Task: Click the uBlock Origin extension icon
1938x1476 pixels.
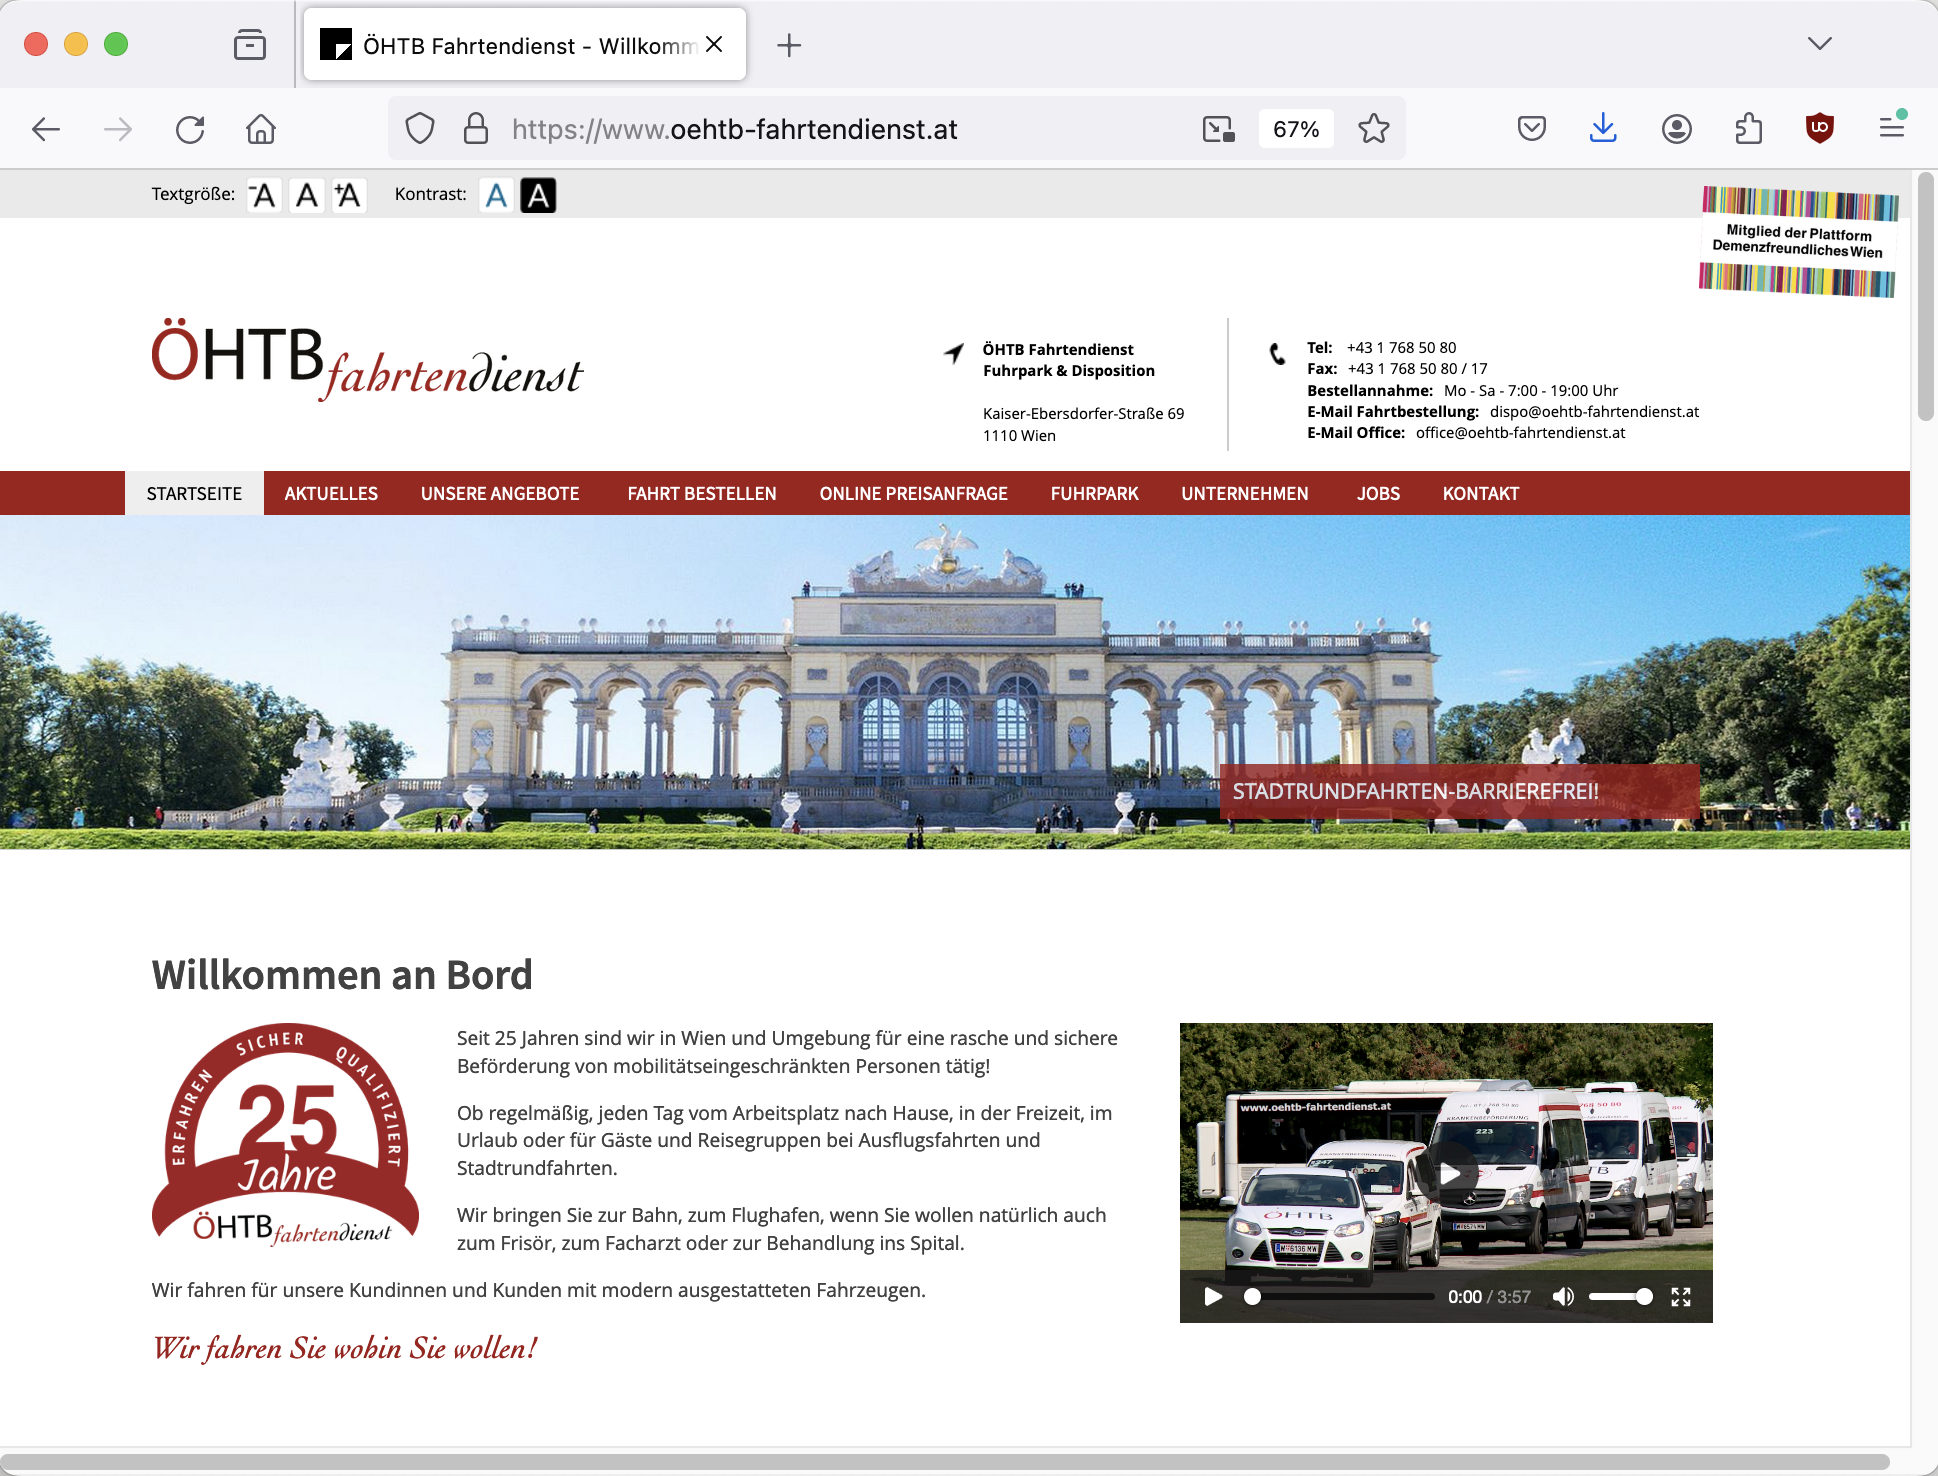Action: [x=1819, y=128]
